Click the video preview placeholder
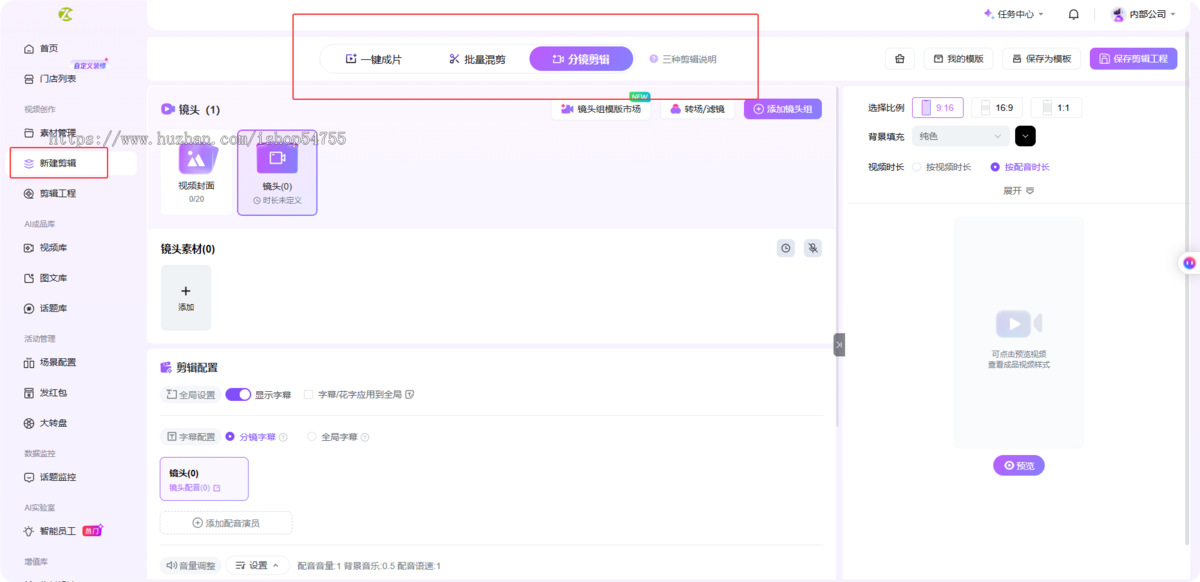The height and width of the screenshot is (582, 1200). click(x=1018, y=332)
